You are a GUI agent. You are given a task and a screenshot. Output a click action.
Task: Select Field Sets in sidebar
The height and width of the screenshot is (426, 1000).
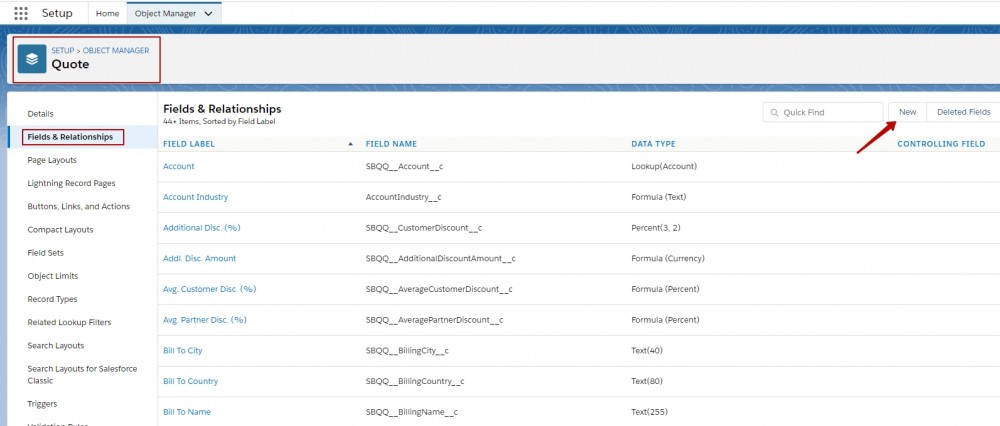(45, 253)
